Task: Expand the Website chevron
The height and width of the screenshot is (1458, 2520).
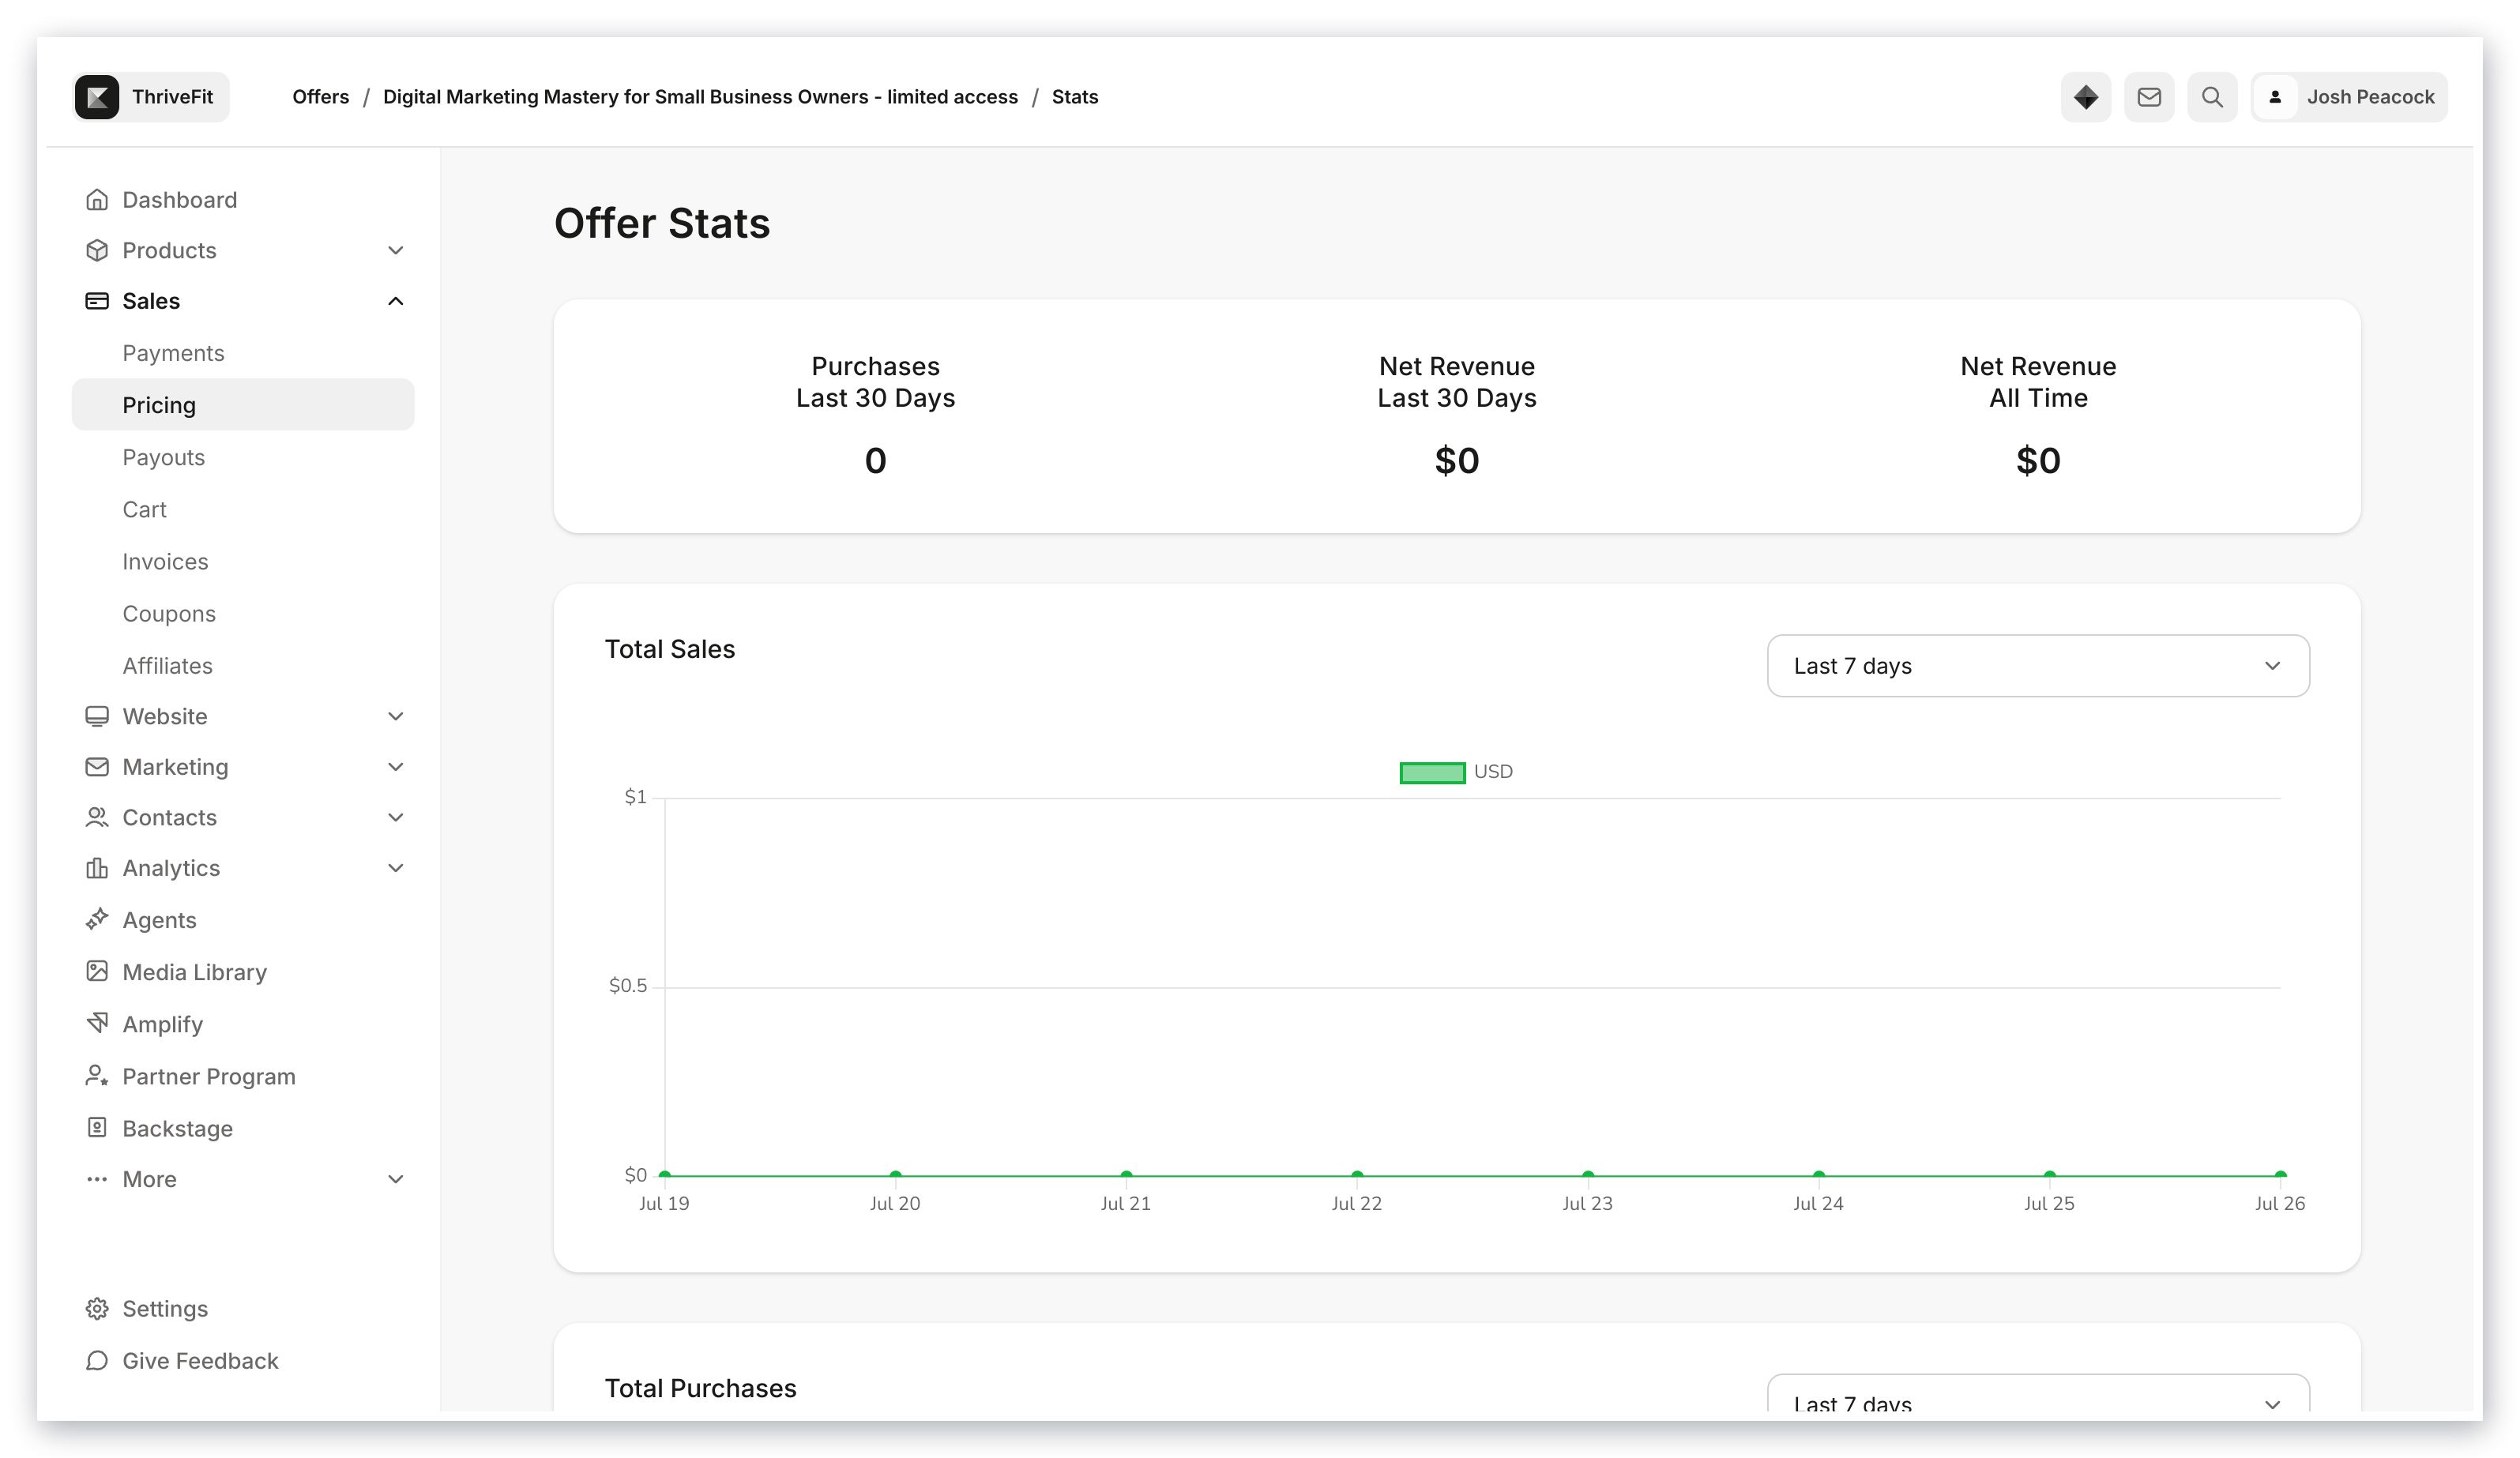Action: tap(396, 716)
